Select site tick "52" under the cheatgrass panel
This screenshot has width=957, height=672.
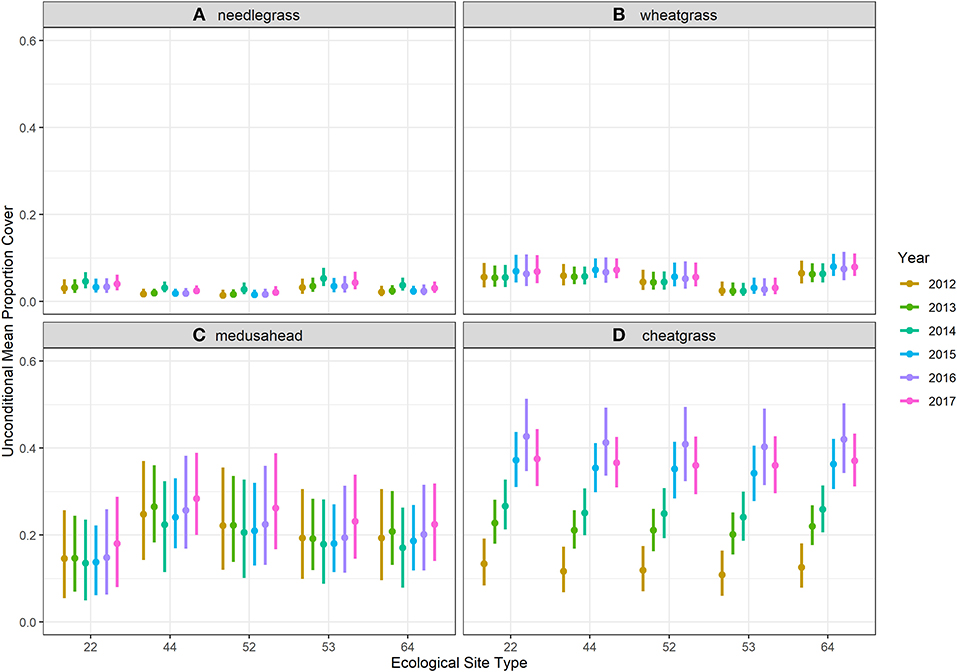click(669, 647)
